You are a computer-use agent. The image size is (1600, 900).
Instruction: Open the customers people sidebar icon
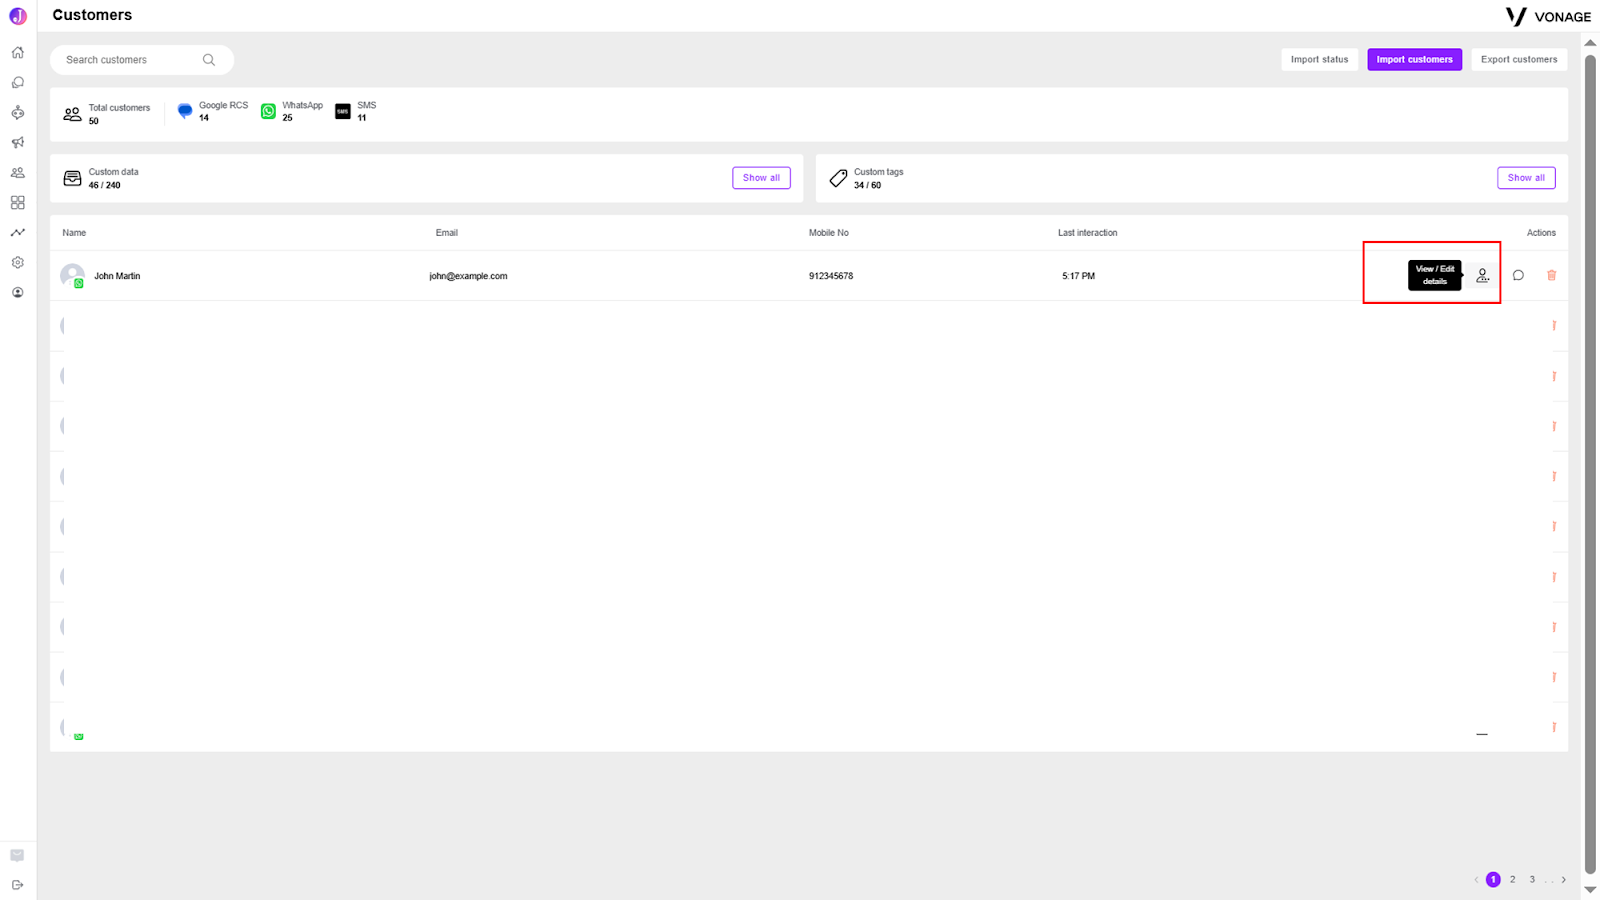pyautogui.click(x=18, y=173)
